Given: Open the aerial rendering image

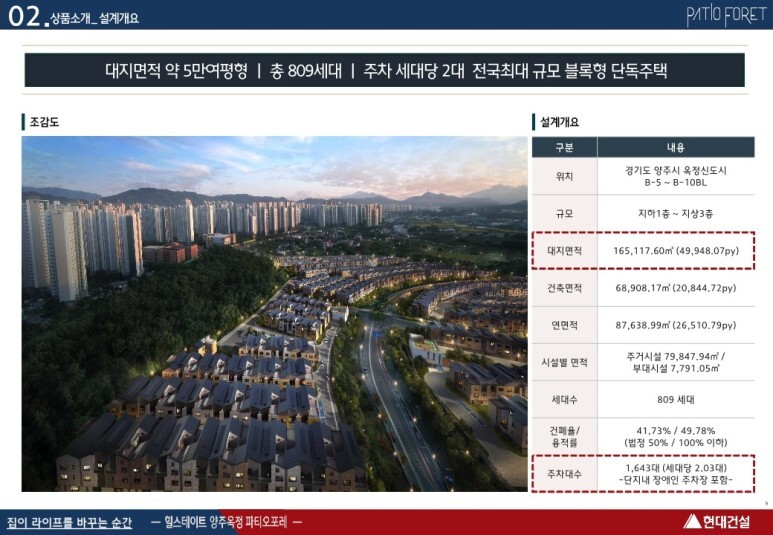Looking at the screenshot, I should 275,314.
